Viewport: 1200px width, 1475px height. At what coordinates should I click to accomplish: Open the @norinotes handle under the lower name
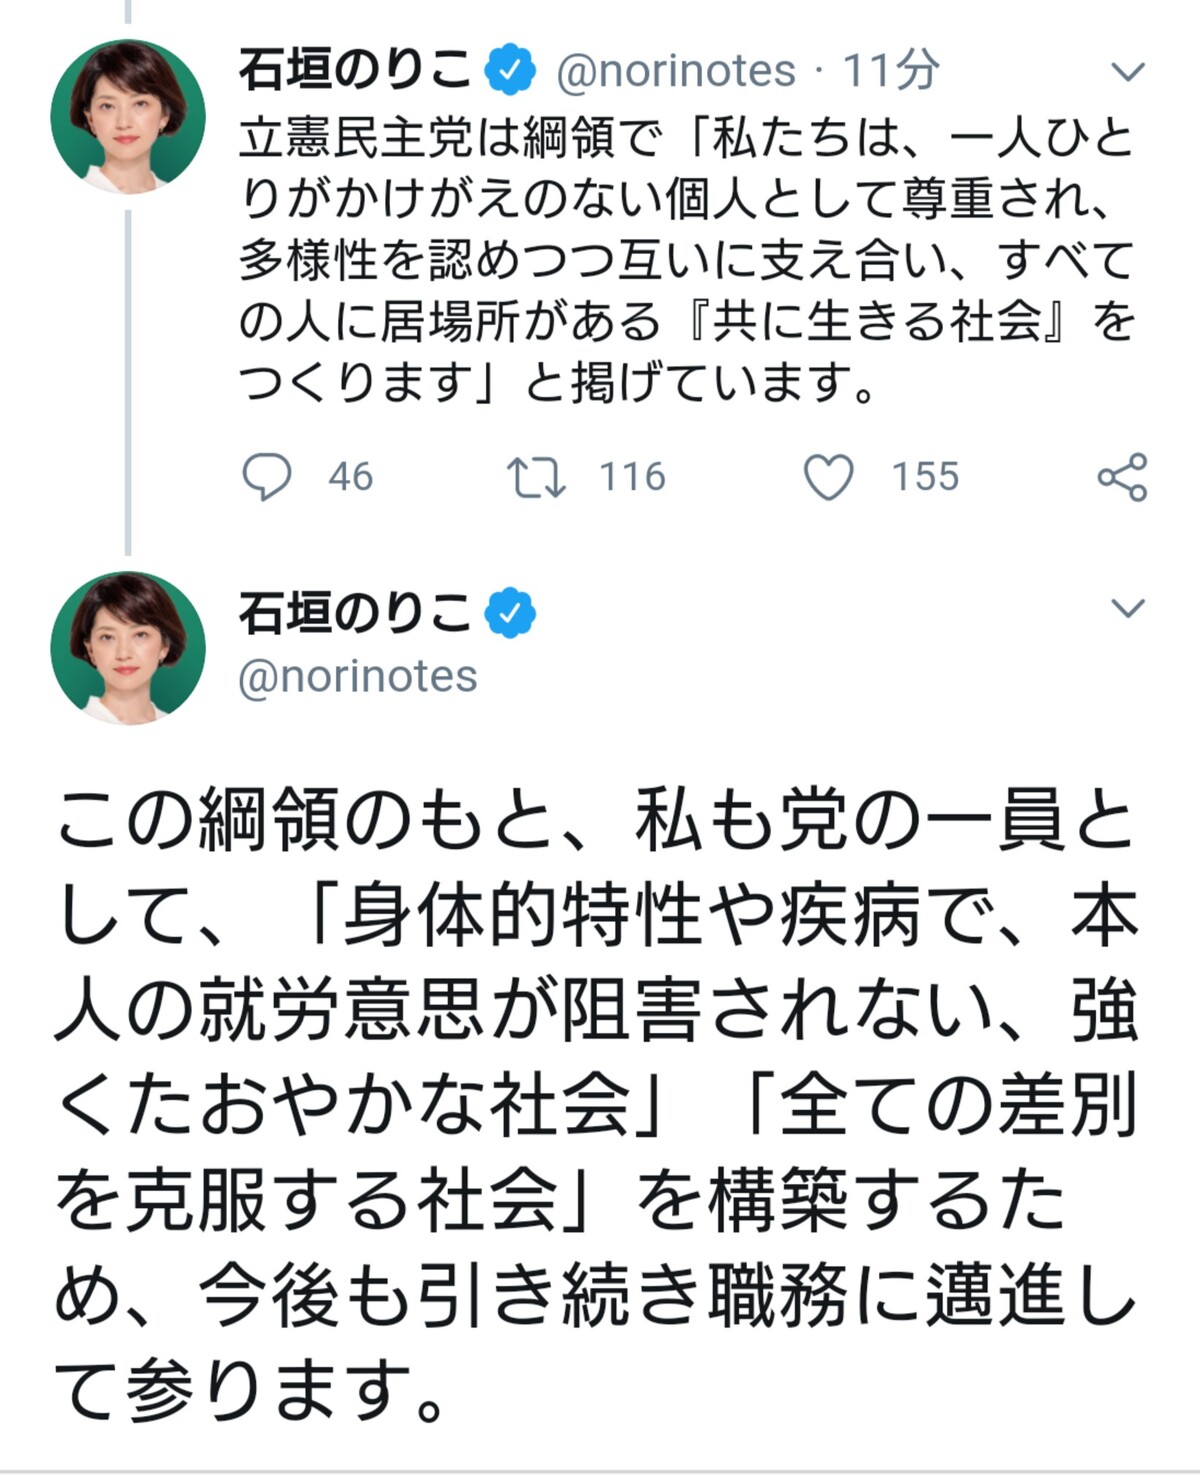click(x=358, y=676)
